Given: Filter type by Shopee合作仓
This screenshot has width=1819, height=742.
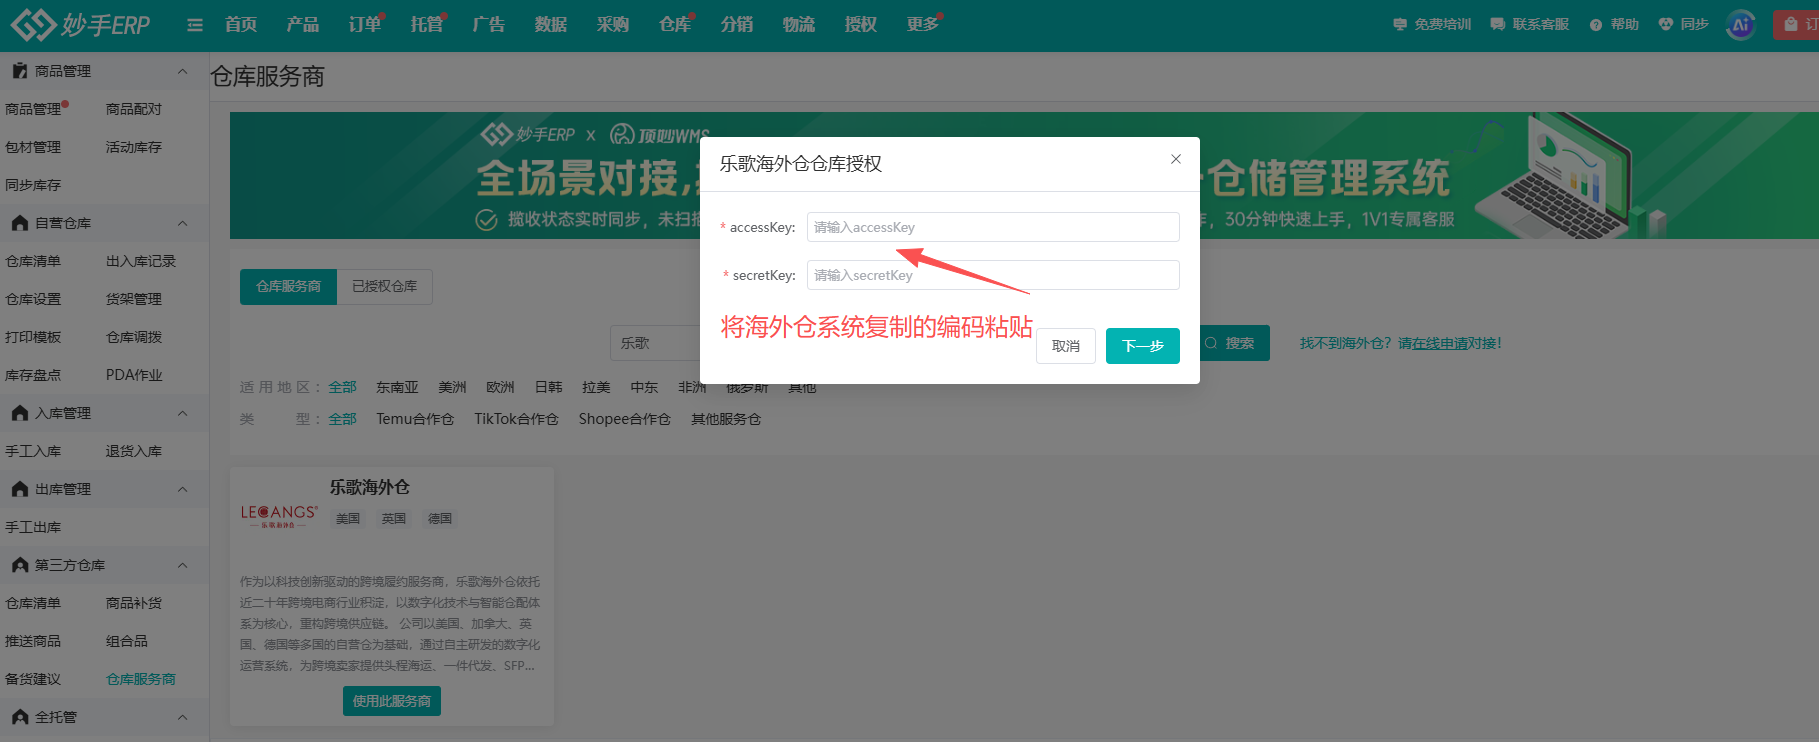Looking at the screenshot, I should 624,419.
